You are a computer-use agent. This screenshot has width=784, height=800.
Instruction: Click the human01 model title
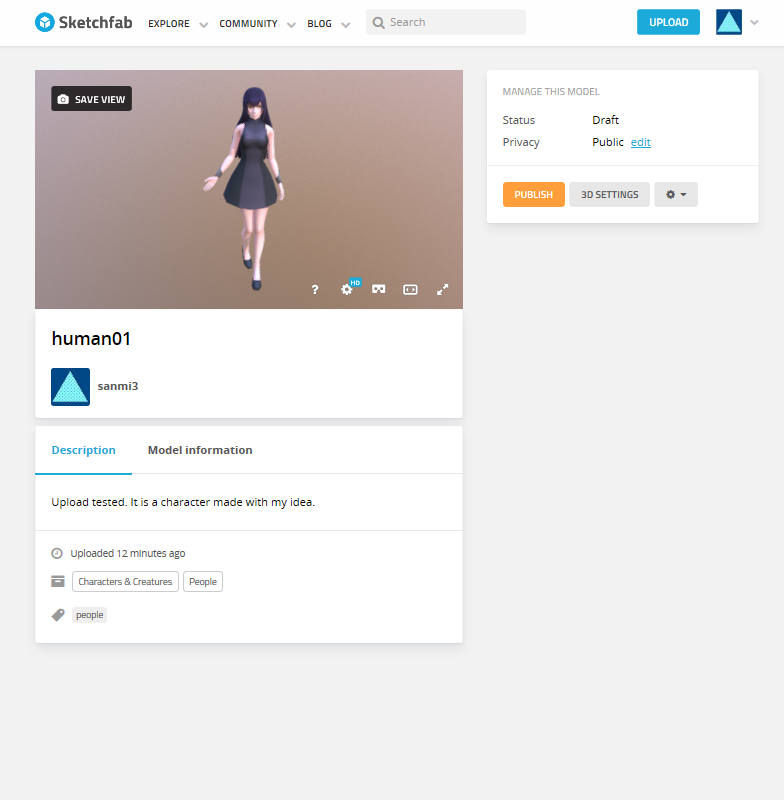pos(91,338)
